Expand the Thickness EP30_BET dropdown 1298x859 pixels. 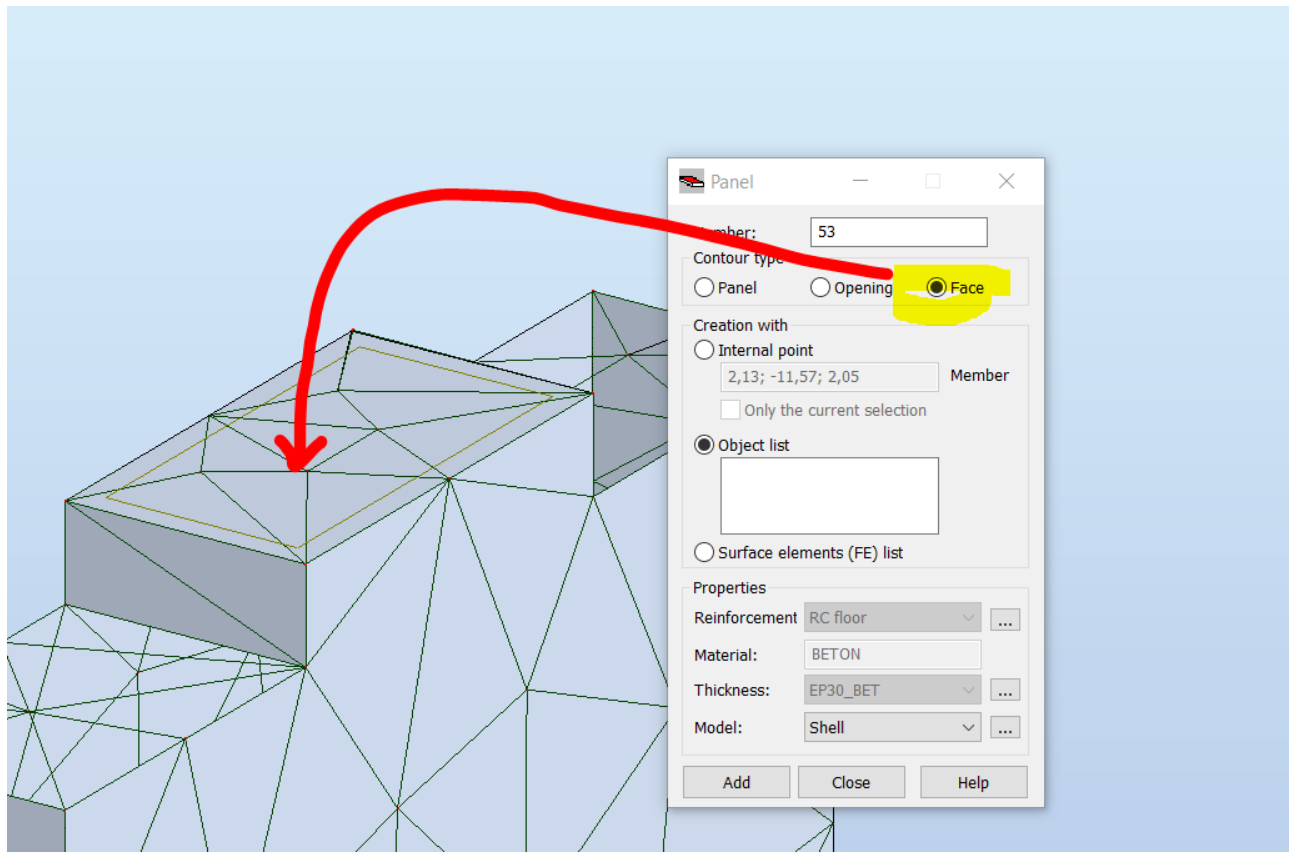tap(969, 690)
